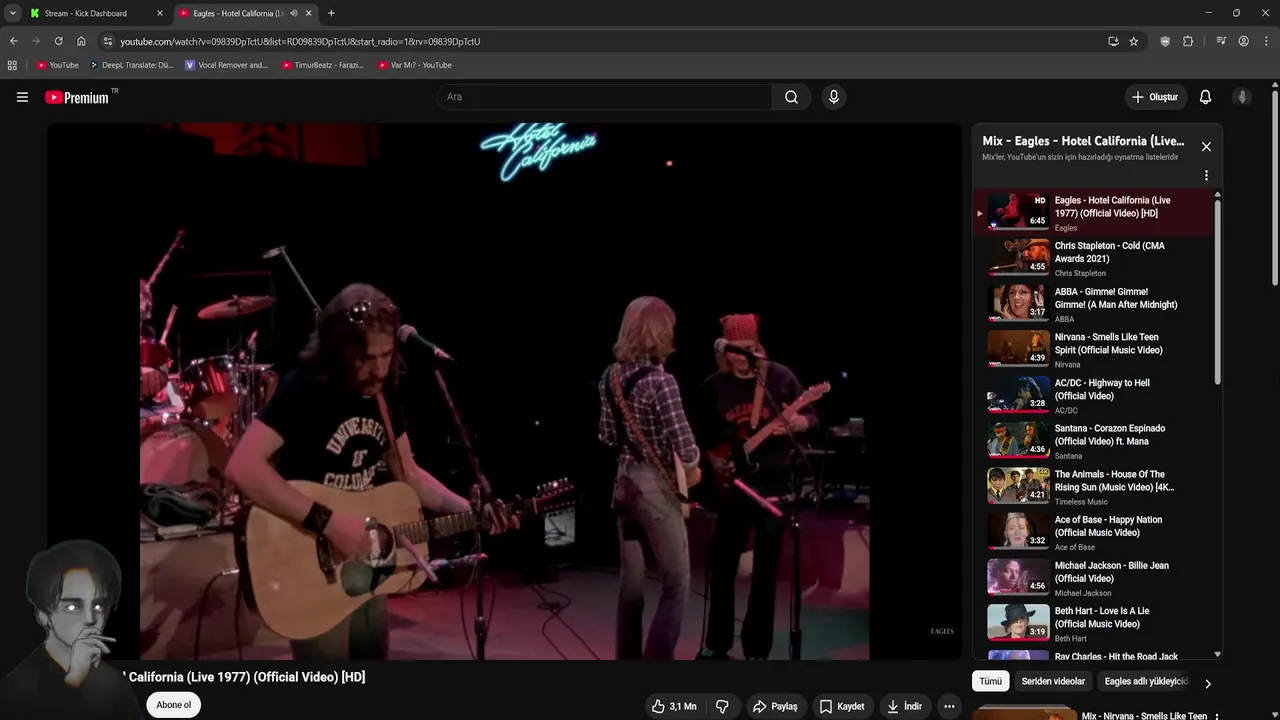Open the browser home page

coord(81,41)
